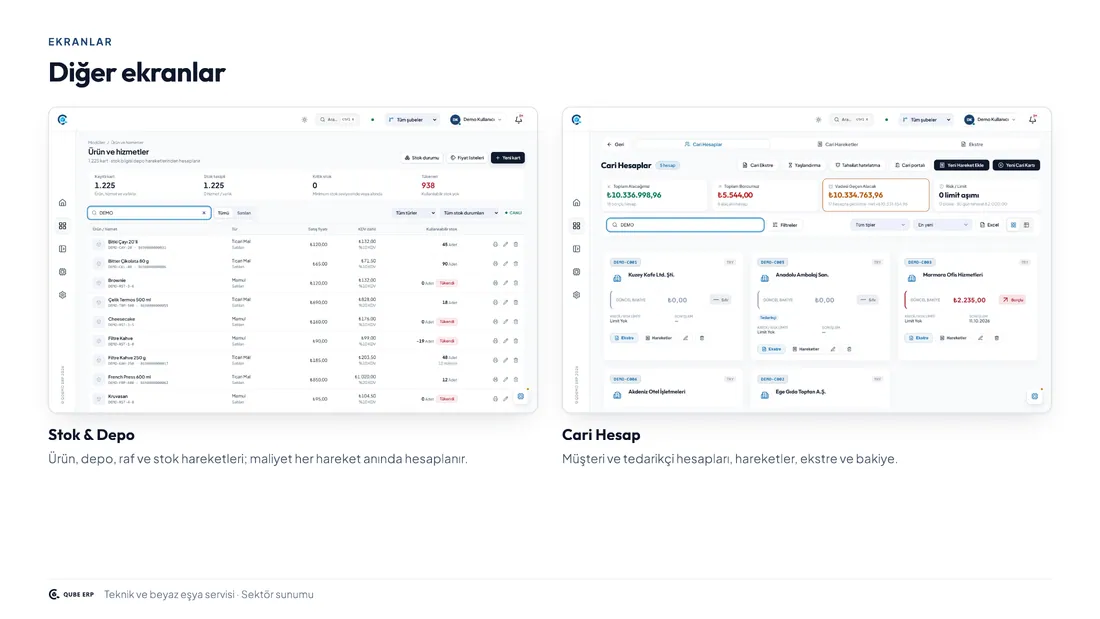Clear the DEMO search in Stok & Depo screen
This screenshot has height=619, width=1100.
coord(204,213)
